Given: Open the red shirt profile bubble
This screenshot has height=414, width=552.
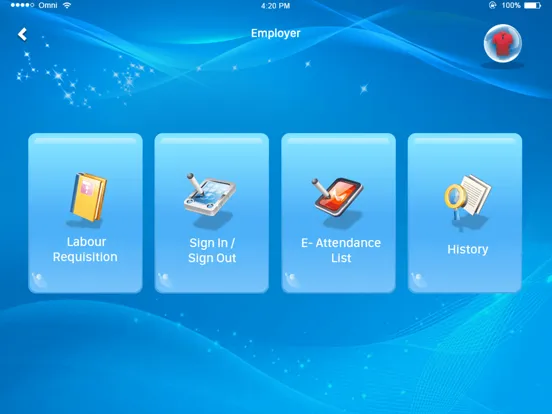Looking at the screenshot, I should pos(502,43).
